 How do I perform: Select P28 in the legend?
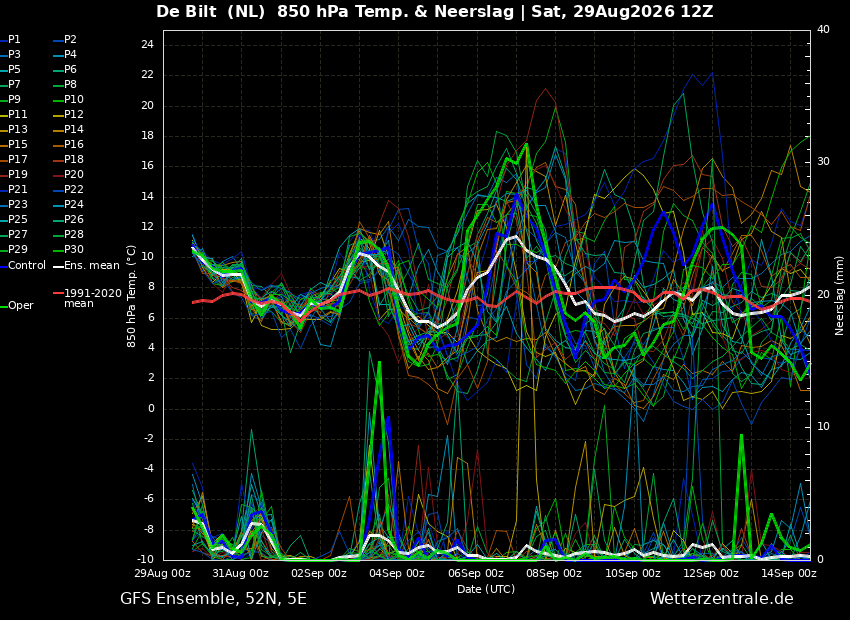pos(68,235)
